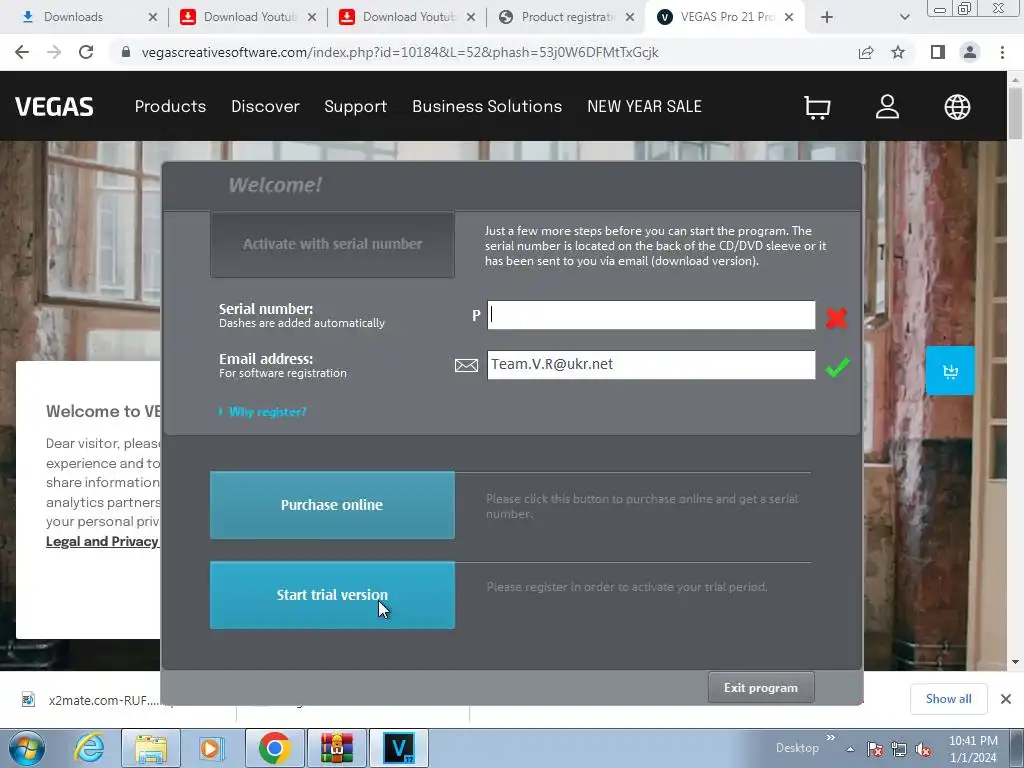Open the Support menu

click(x=355, y=106)
